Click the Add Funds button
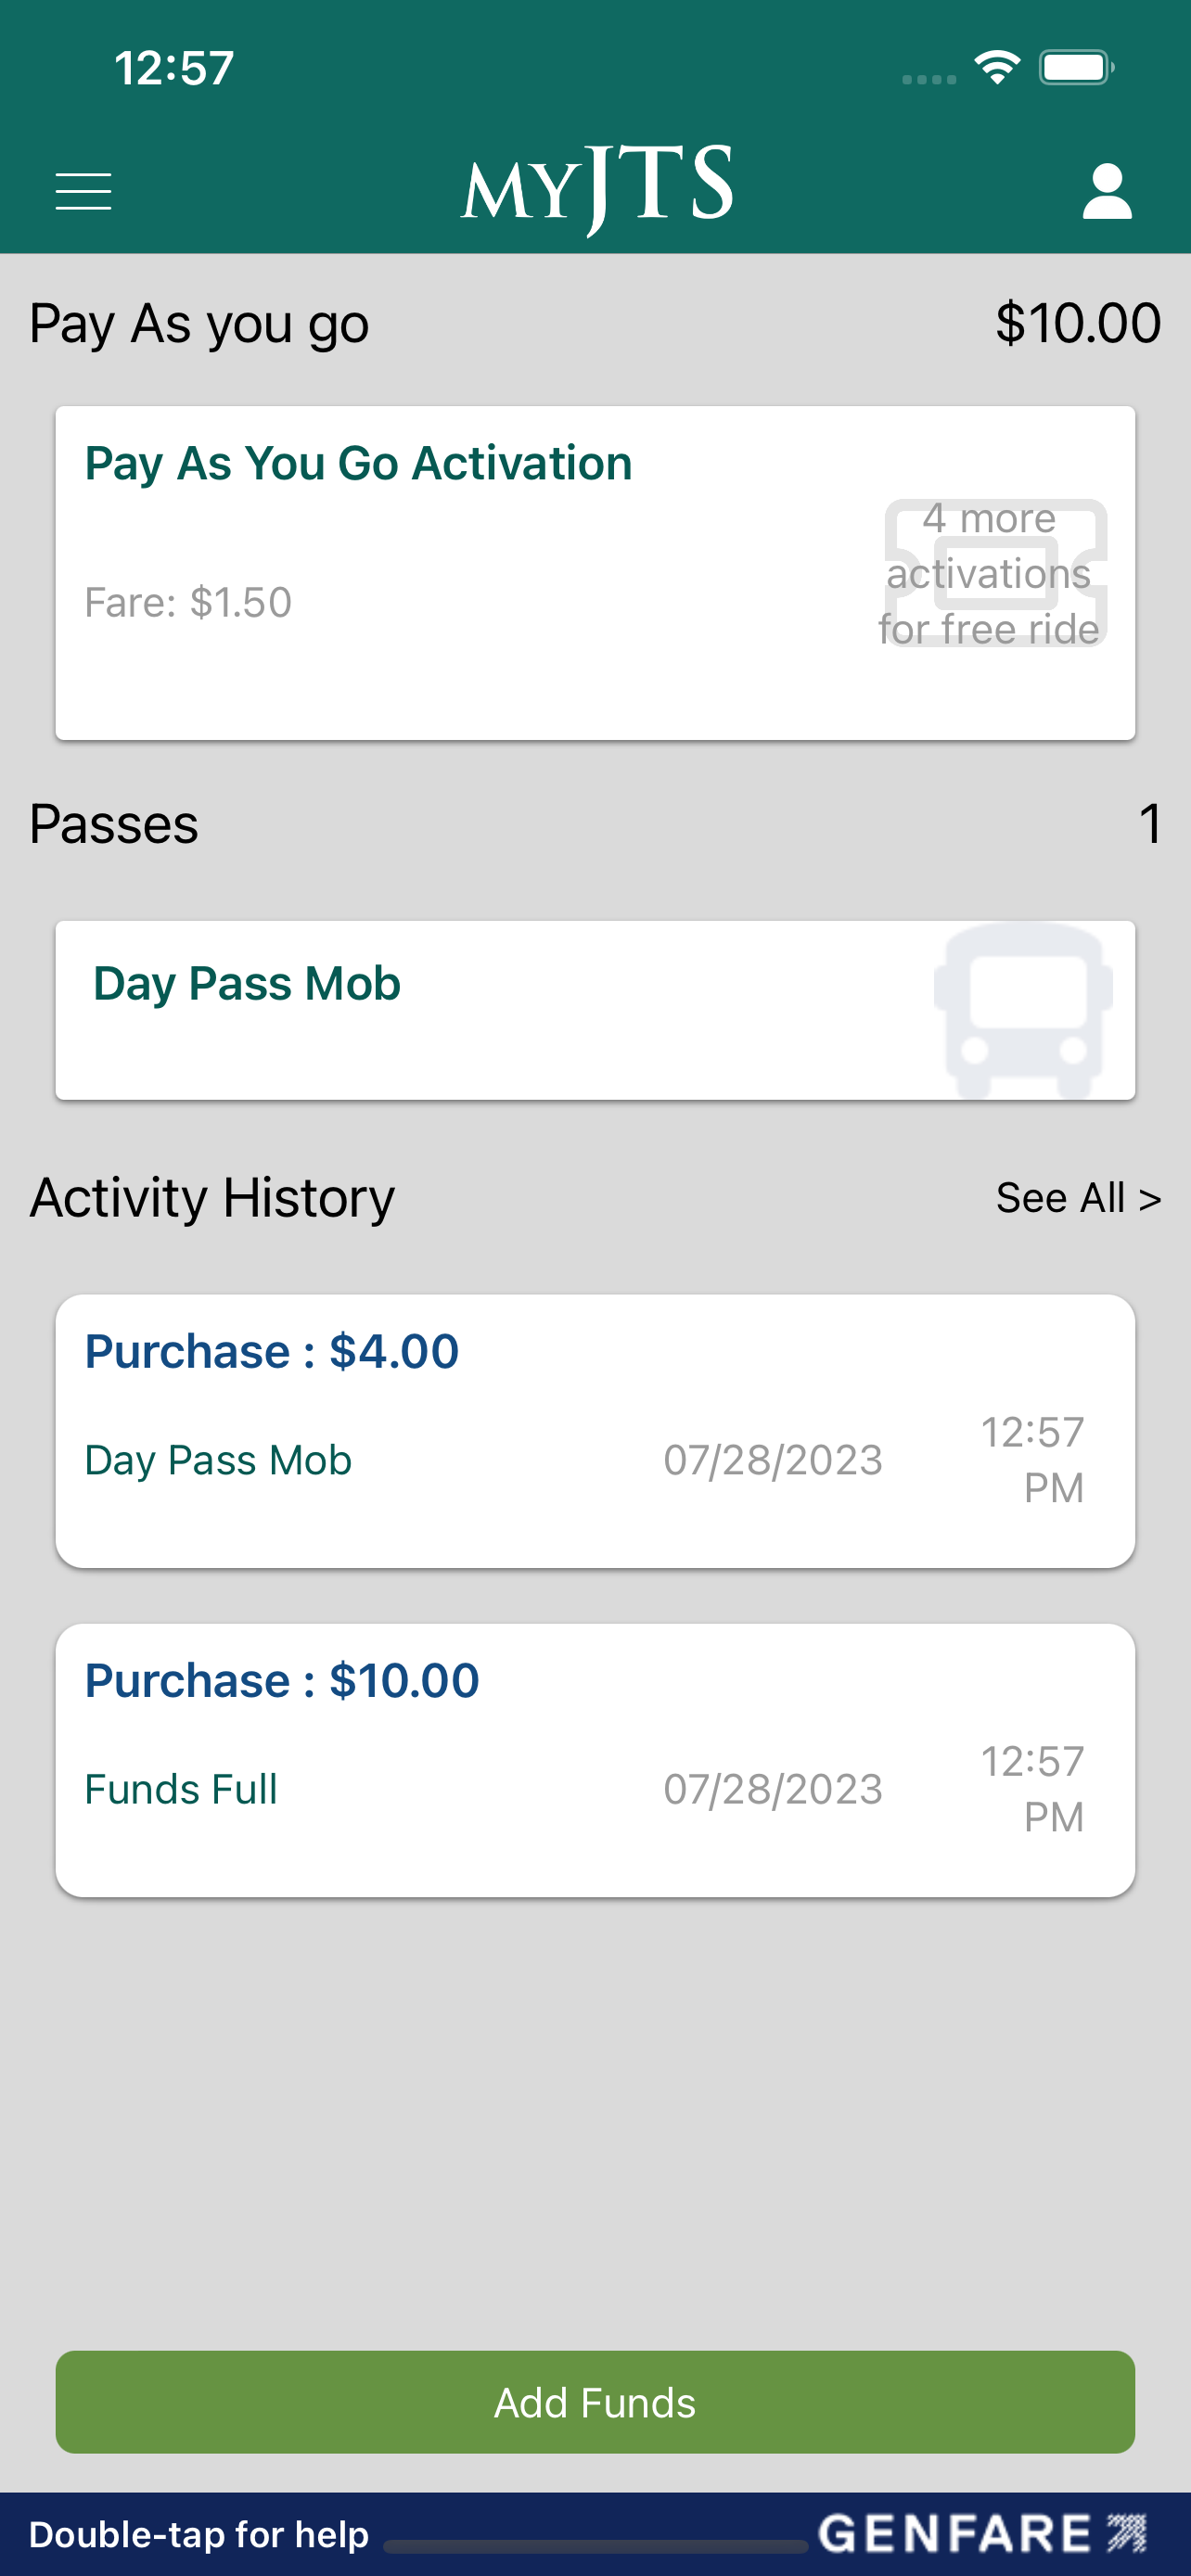 tap(595, 2401)
